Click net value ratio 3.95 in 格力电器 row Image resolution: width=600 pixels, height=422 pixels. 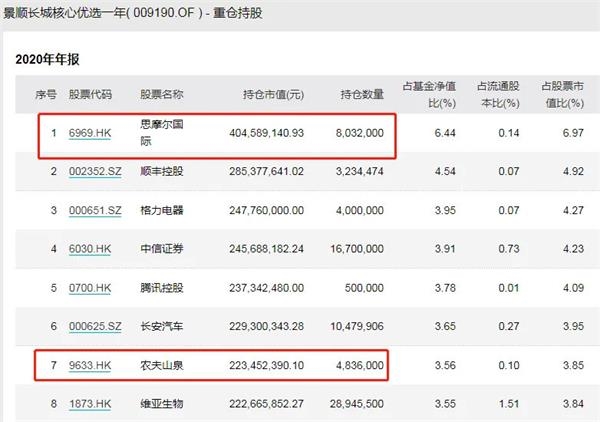445,210
